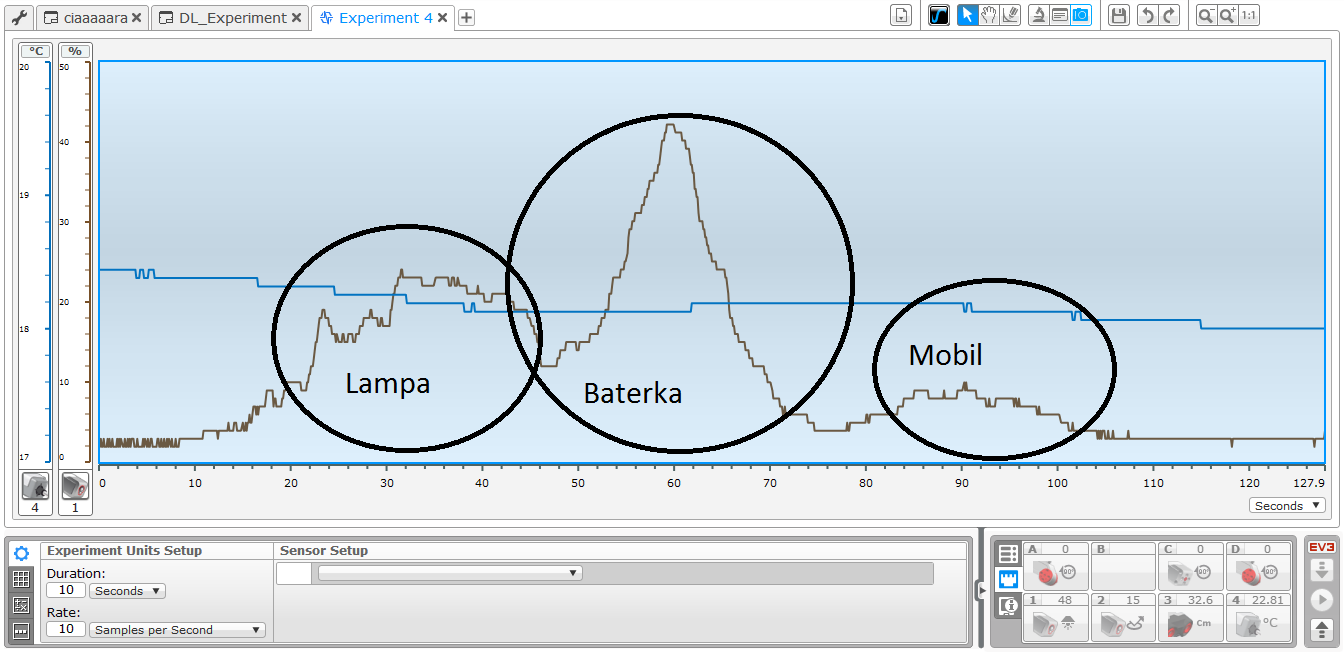The width and height of the screenshot is (1344, 652).
Task: Open the Graph Programming tab
Action: 21,631
